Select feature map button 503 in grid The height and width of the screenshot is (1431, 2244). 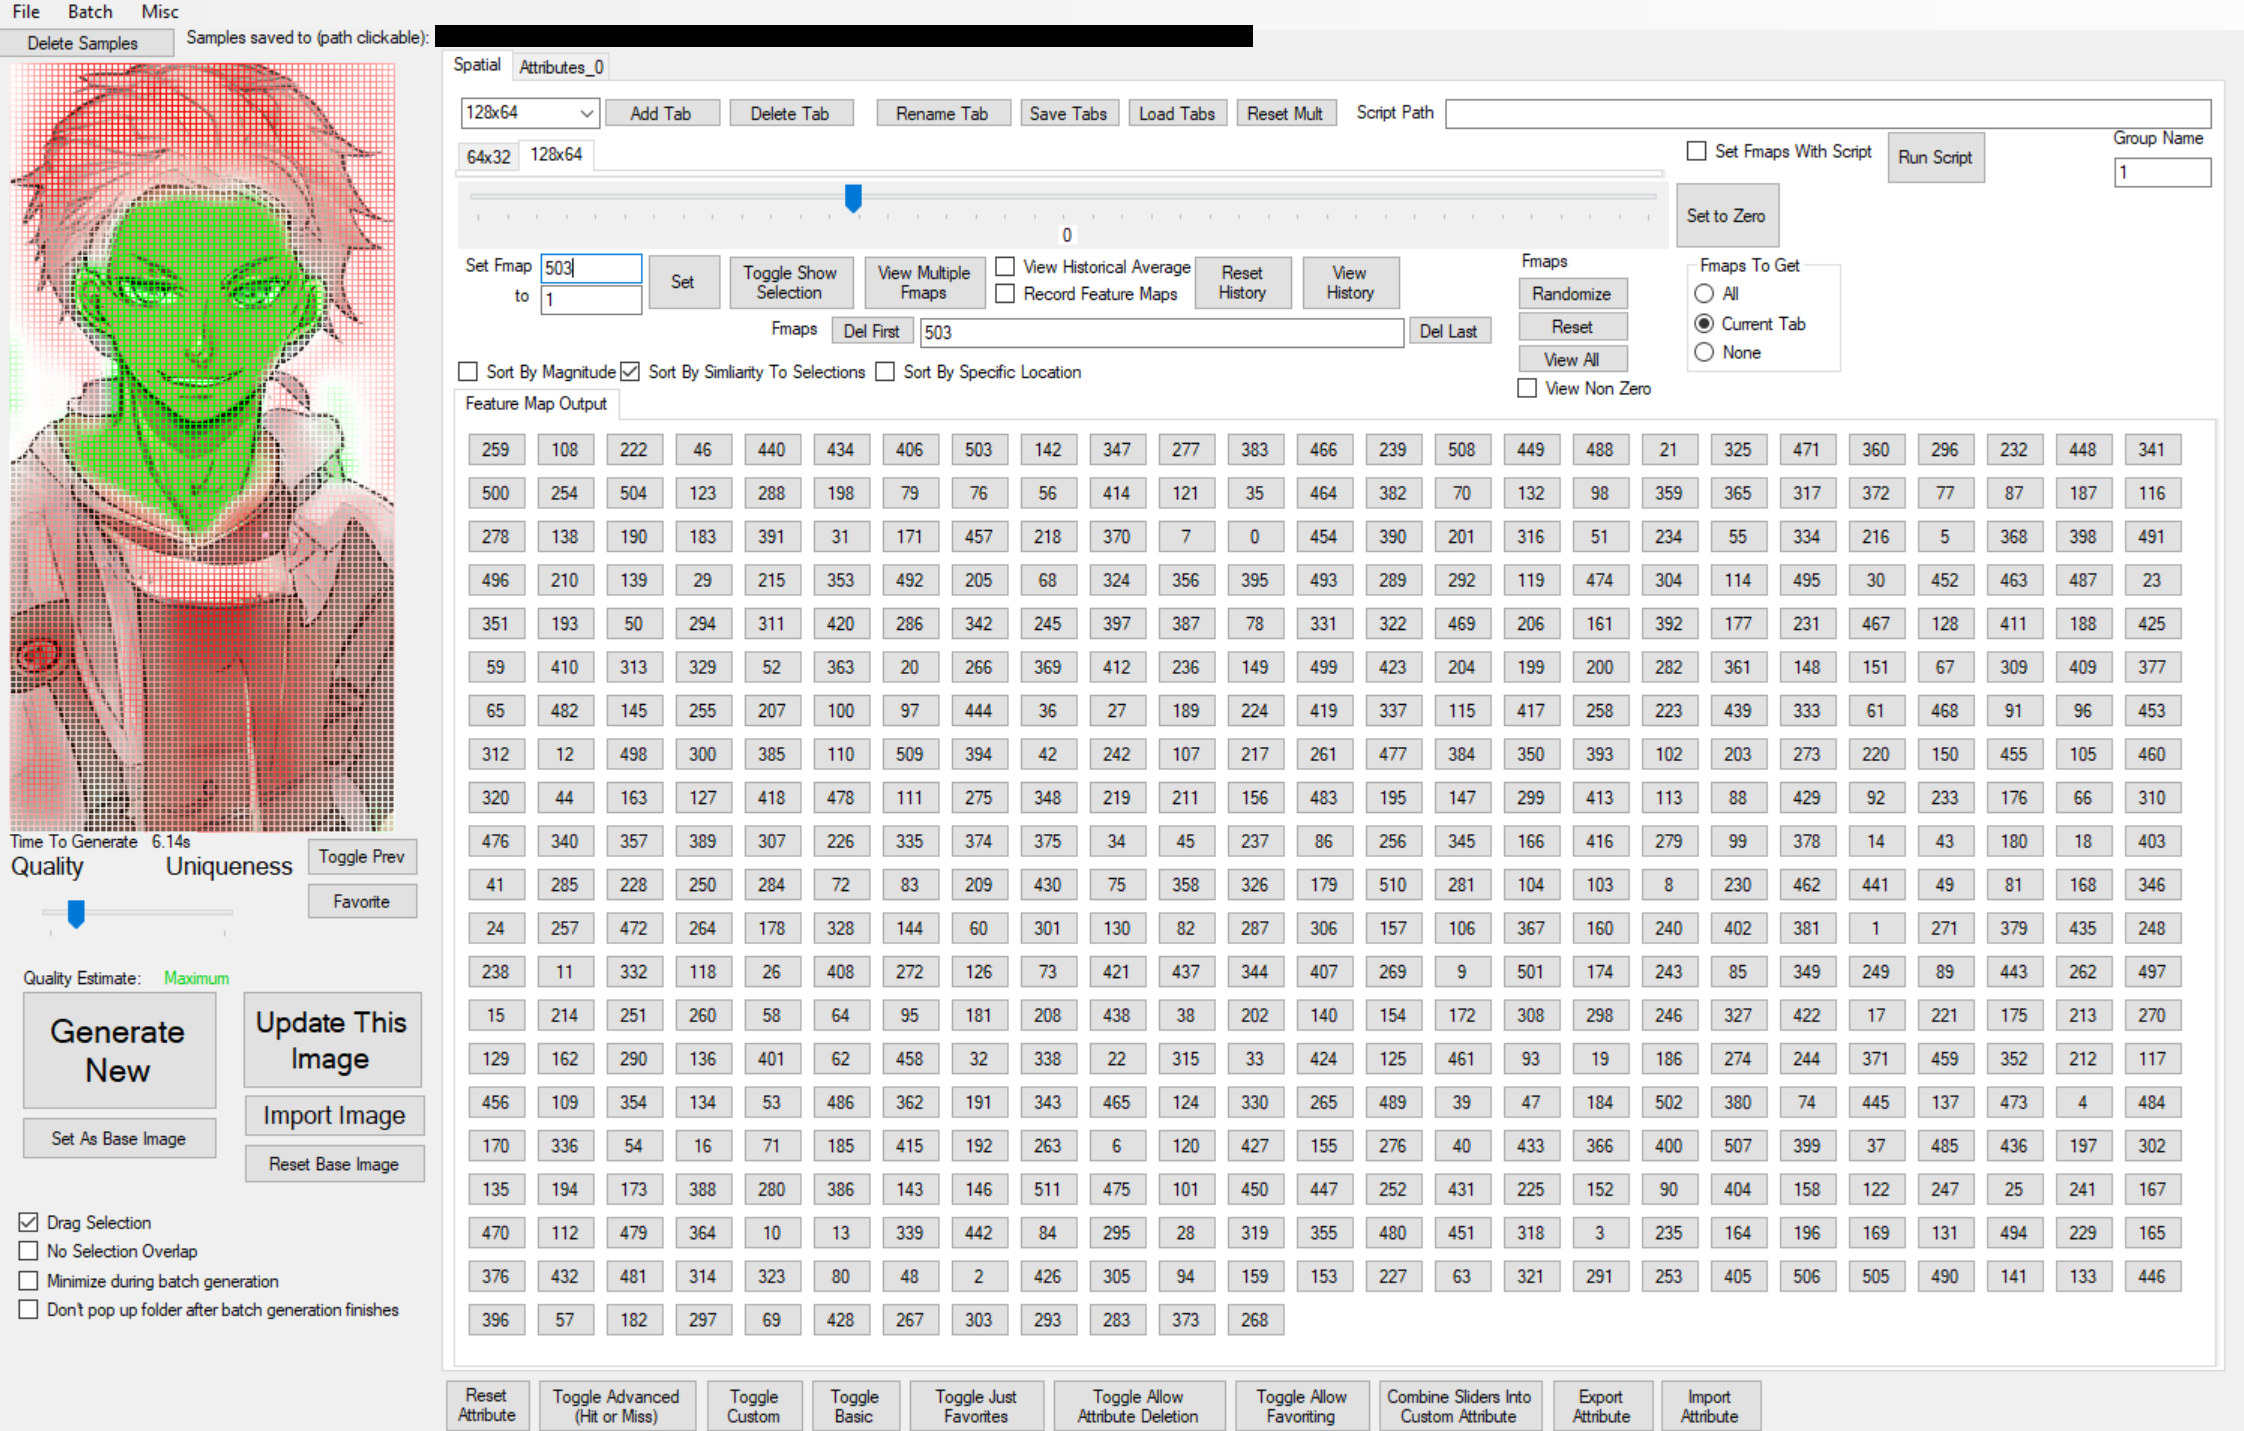[x=978, y=450]
